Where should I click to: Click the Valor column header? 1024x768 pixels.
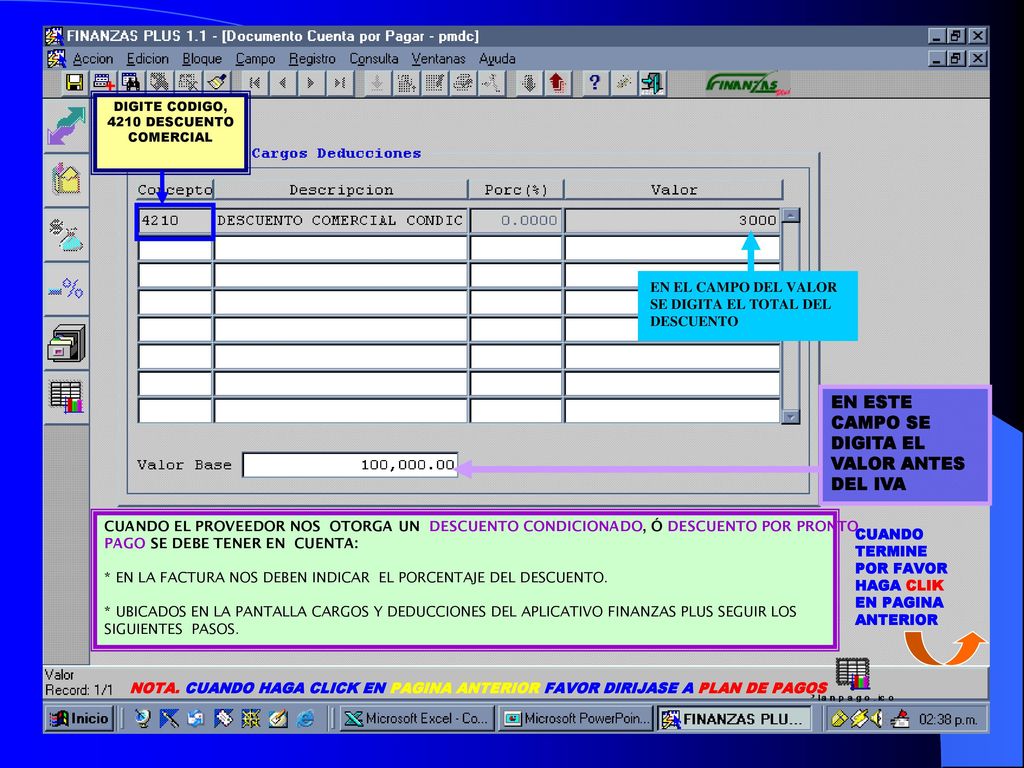pos(673,190)
